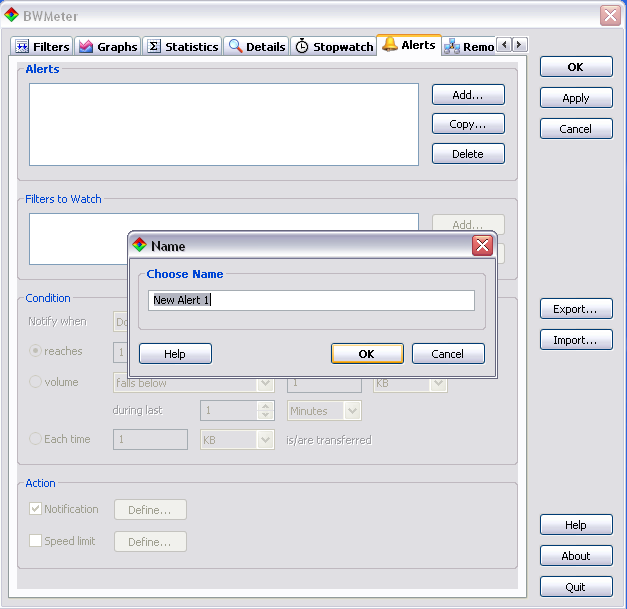
Task: Switch to the Graphs tab
Action: 108,47
